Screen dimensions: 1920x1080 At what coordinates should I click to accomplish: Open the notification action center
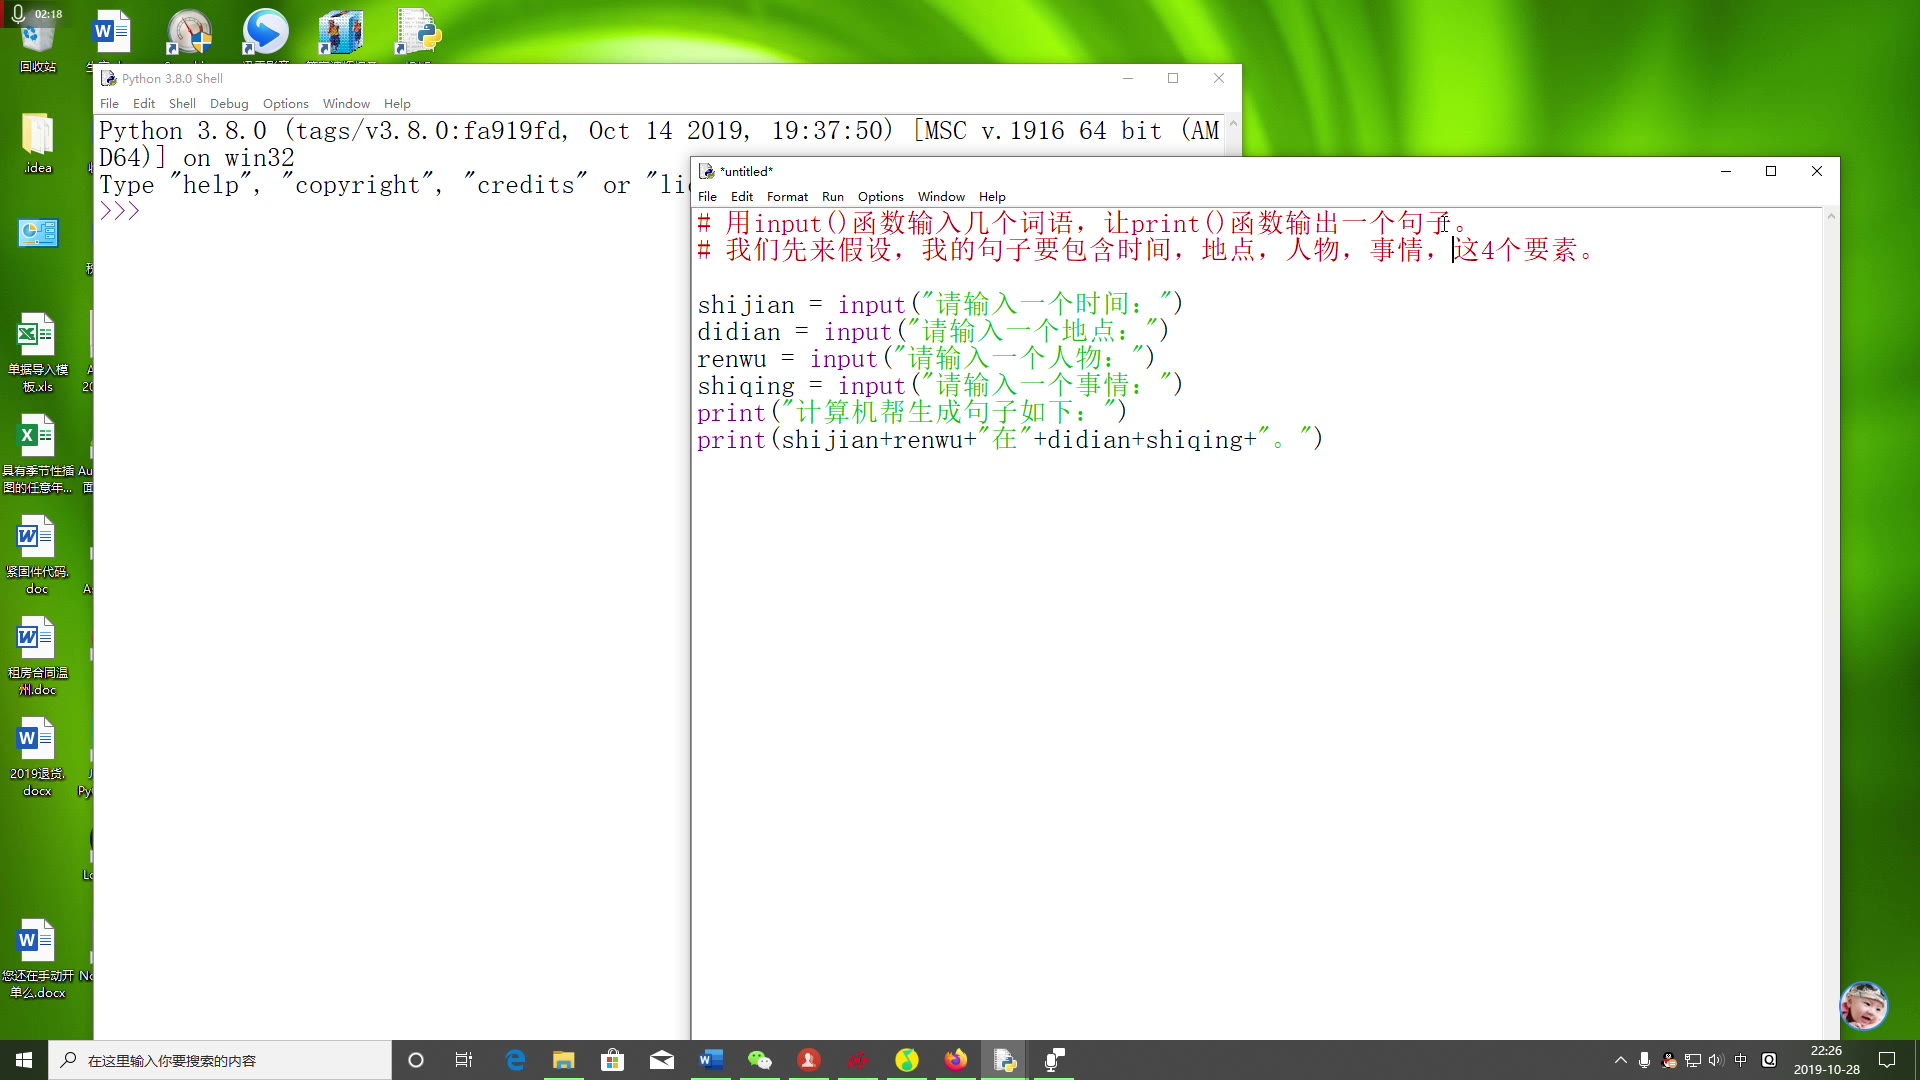pyautogui.click(x=1887, y=1060)
